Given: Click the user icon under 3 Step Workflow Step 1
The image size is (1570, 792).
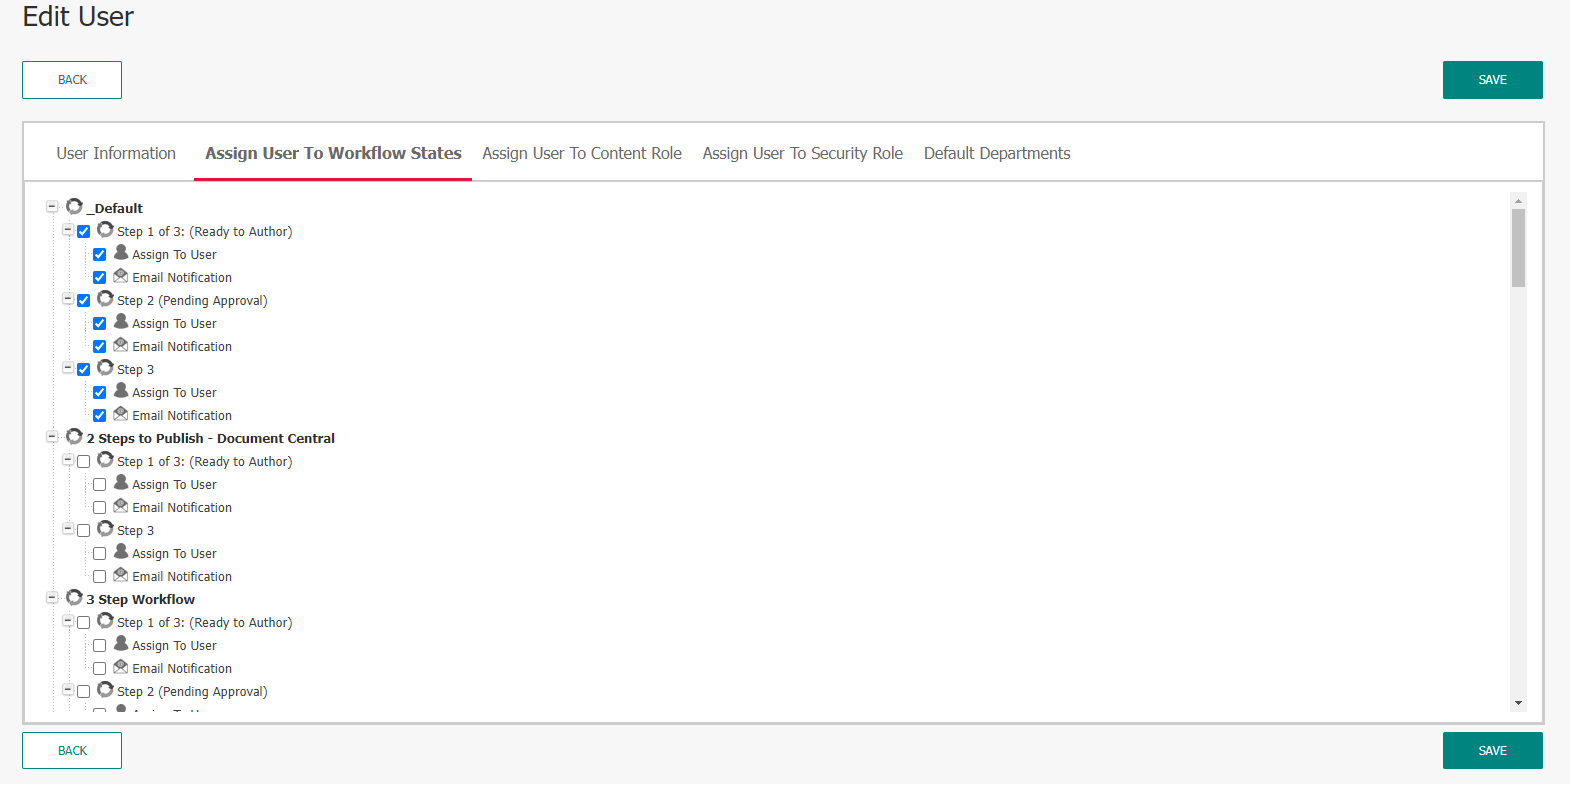Looking at the screenshot, I should (121, 644).
